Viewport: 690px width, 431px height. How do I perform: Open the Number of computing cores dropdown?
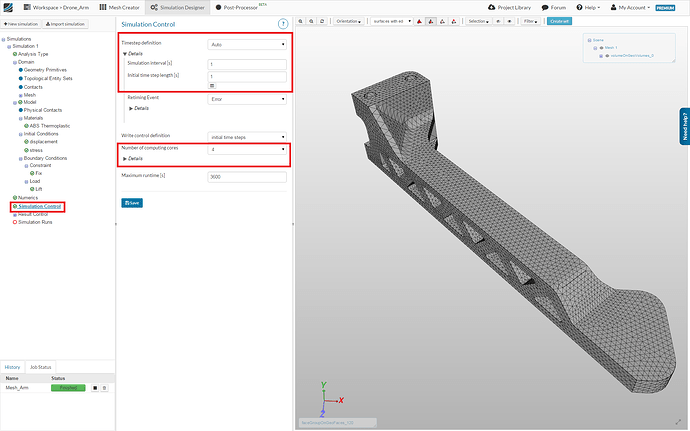[x=247, y=149]
